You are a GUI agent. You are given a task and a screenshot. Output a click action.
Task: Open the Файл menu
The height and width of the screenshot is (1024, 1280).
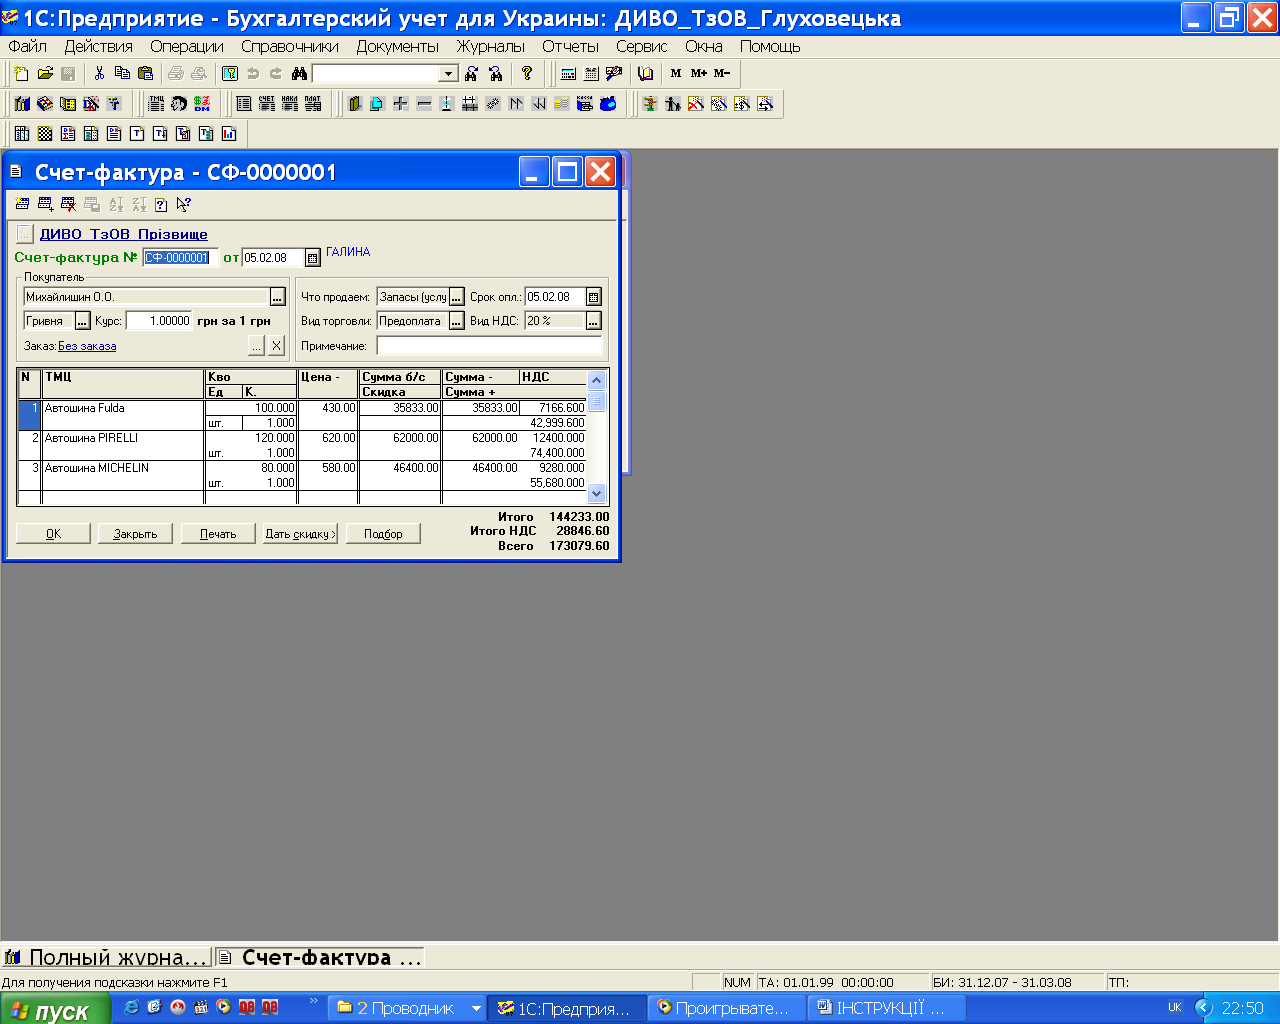27,46
